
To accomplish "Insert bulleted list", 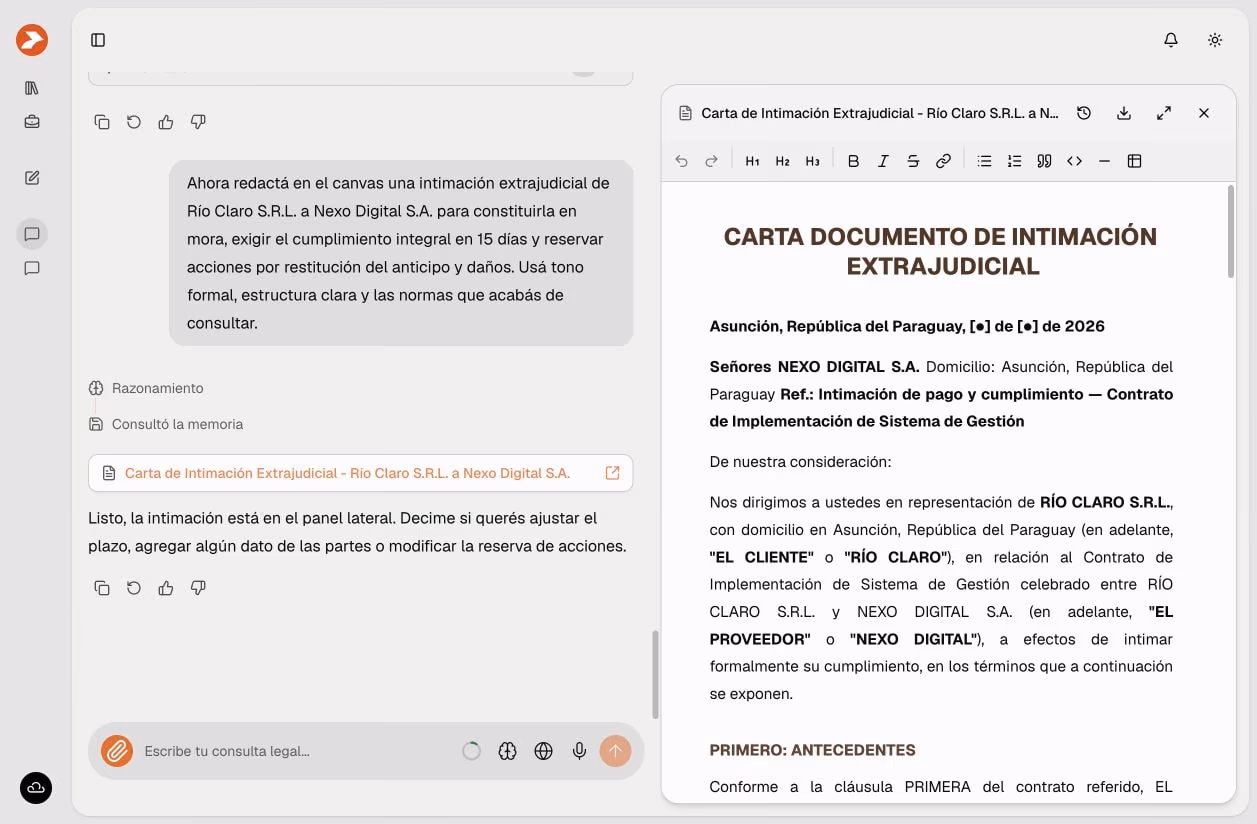I will pos(984,161).
